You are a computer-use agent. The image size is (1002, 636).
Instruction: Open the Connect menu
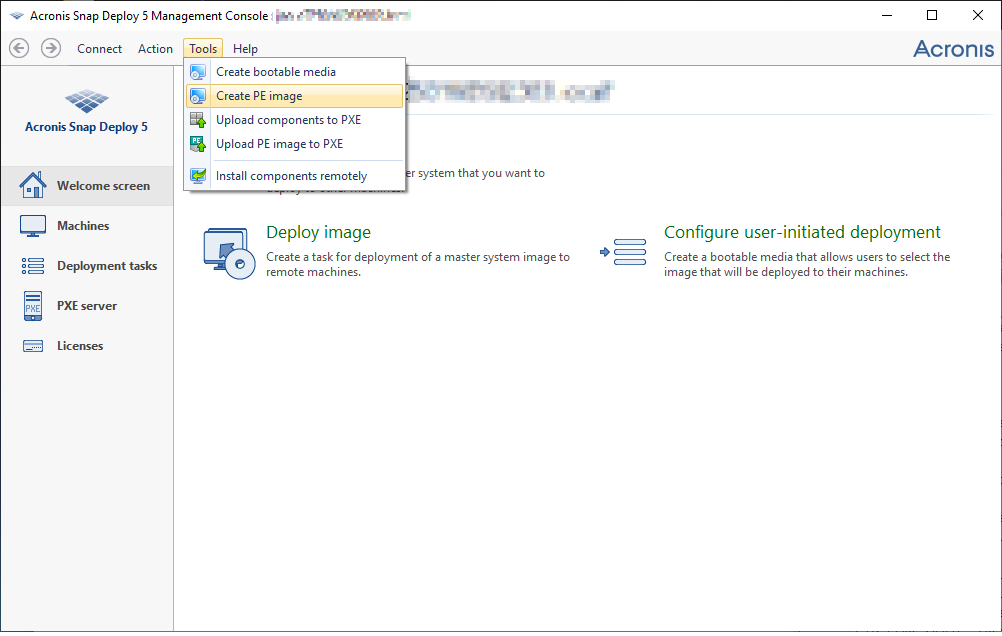pyautogui.click(x=100, y=49)
